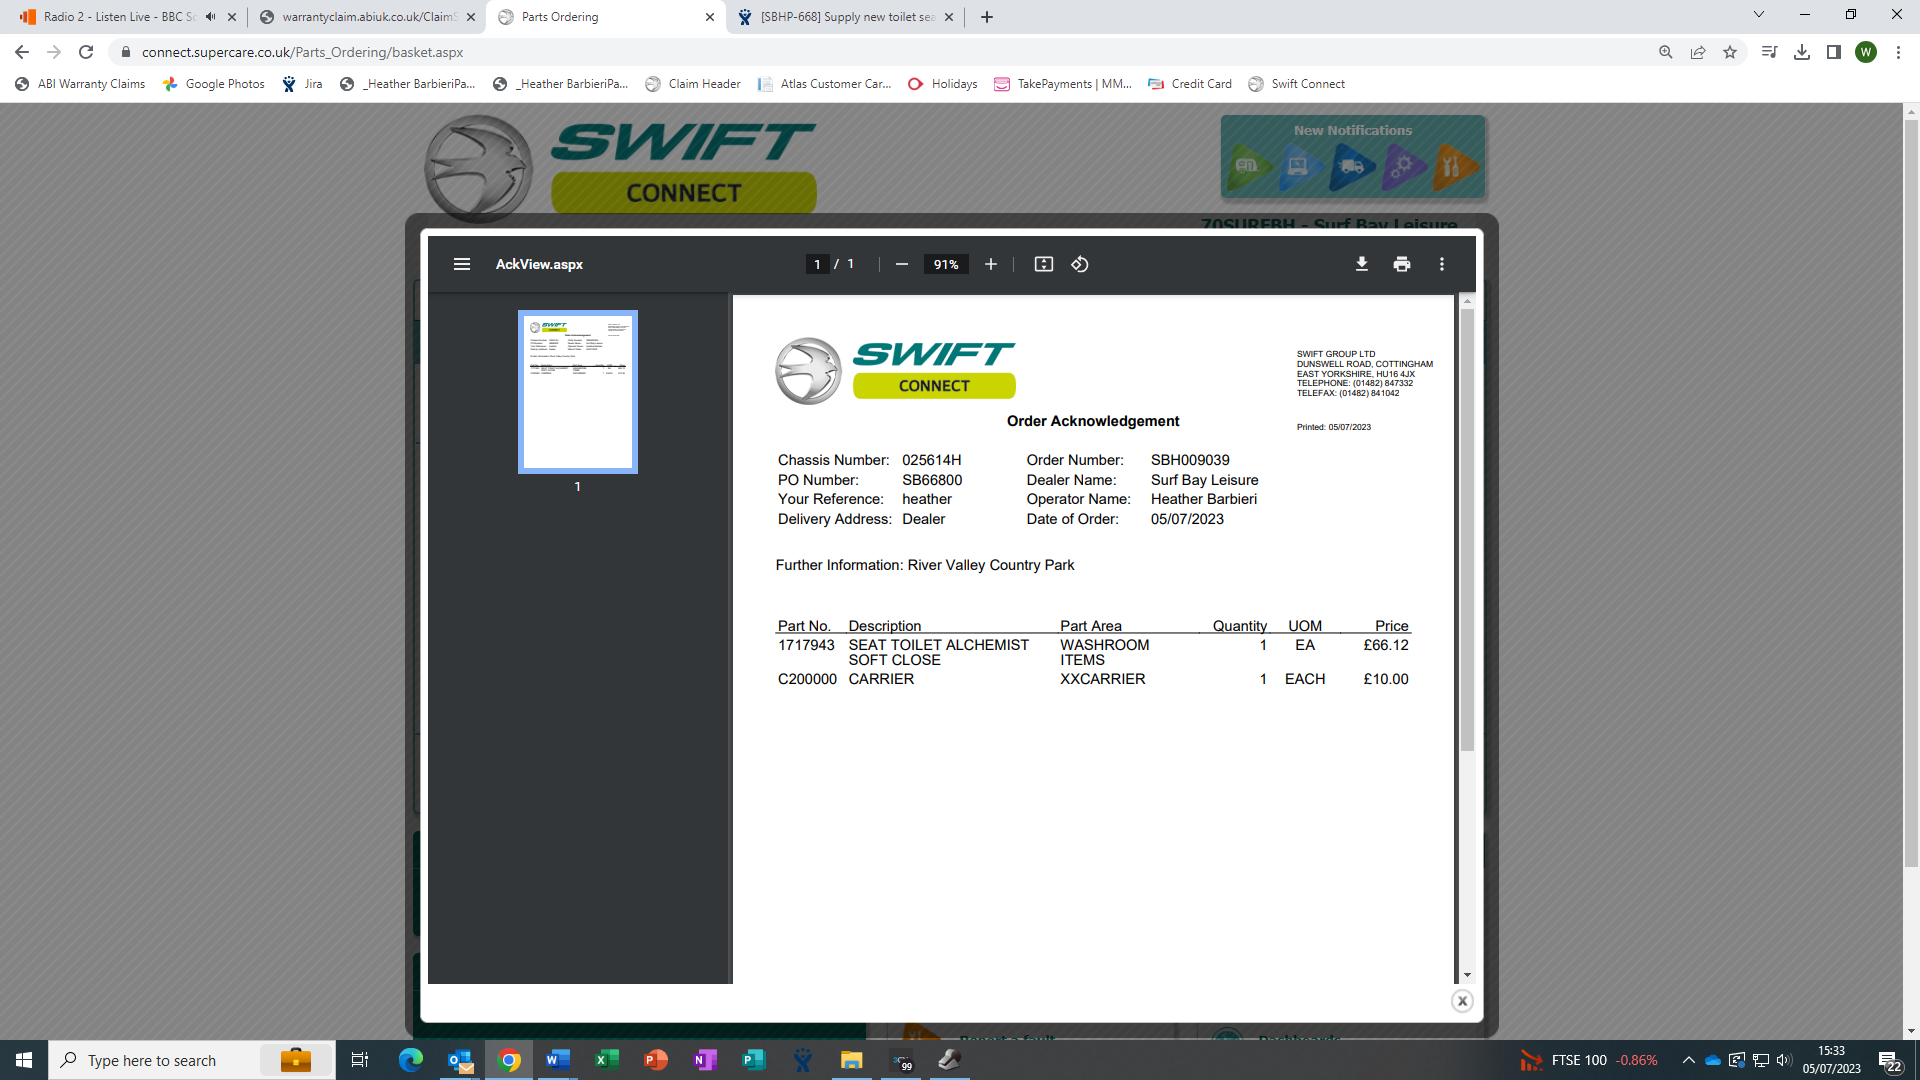Print the order acknowledgement PDF

coord(1402,264)
